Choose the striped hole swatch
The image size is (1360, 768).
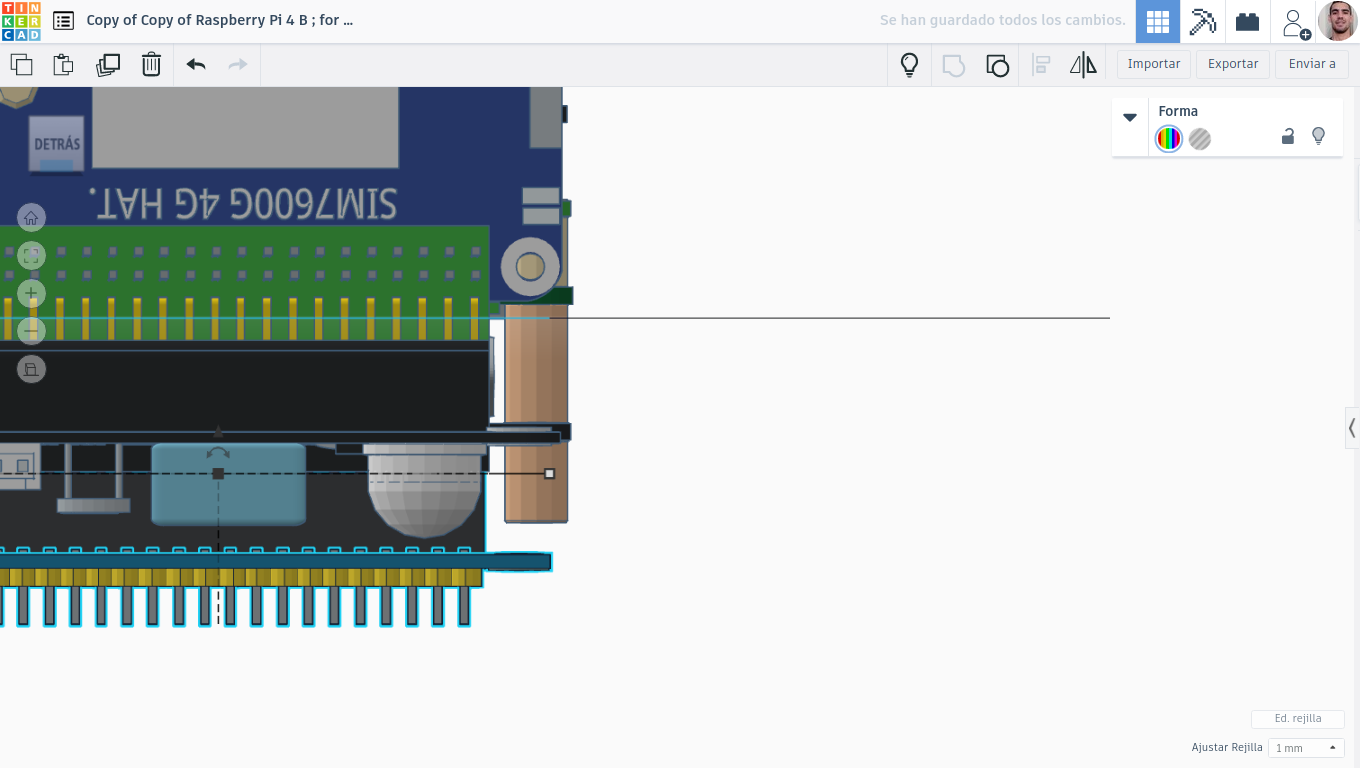click(1200, 139)
